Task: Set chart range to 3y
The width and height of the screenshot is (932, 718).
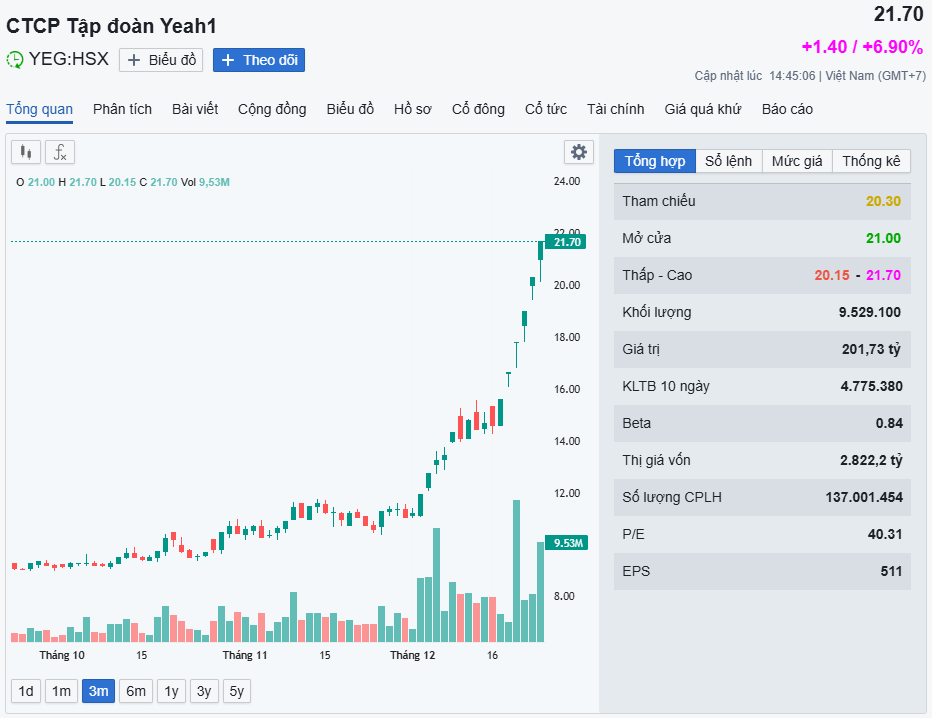Action: [x=204, y=691]
